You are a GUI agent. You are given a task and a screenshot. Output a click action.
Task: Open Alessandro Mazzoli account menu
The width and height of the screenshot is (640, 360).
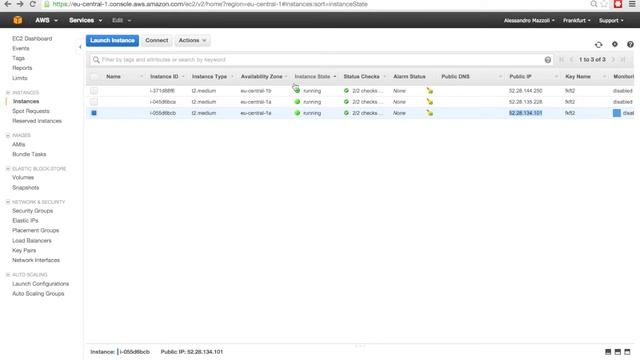click(529, 20)
